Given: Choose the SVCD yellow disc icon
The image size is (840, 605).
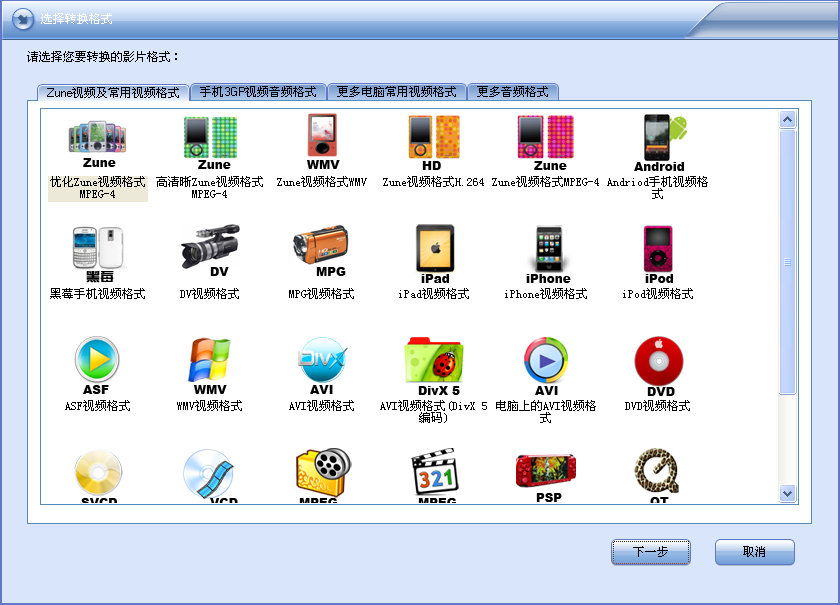Looking at the screenshot, I should pos(99,476).
